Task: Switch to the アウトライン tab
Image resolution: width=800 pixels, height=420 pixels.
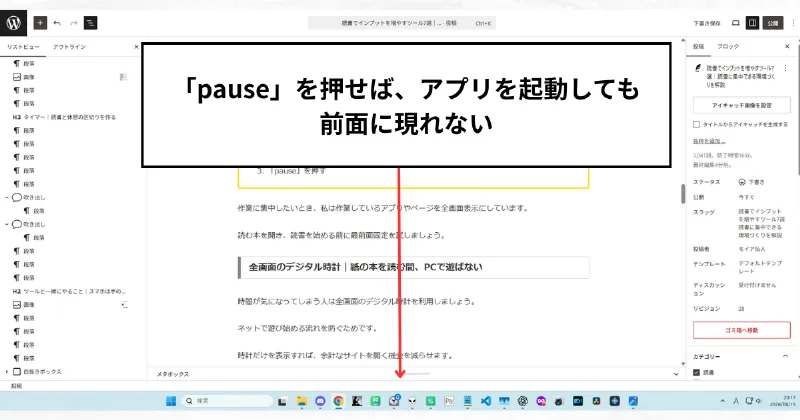Action: (x=69, y=47)
